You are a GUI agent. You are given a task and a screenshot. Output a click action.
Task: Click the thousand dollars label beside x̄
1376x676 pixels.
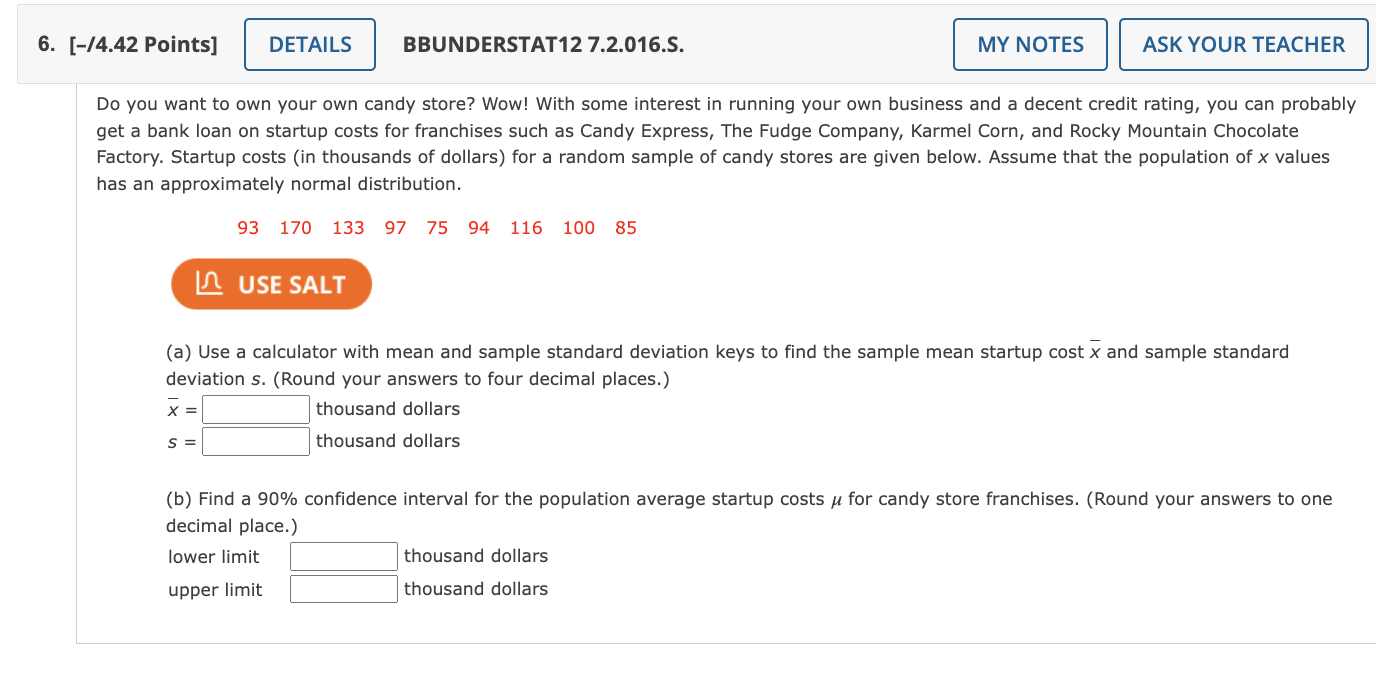(387, 408)
